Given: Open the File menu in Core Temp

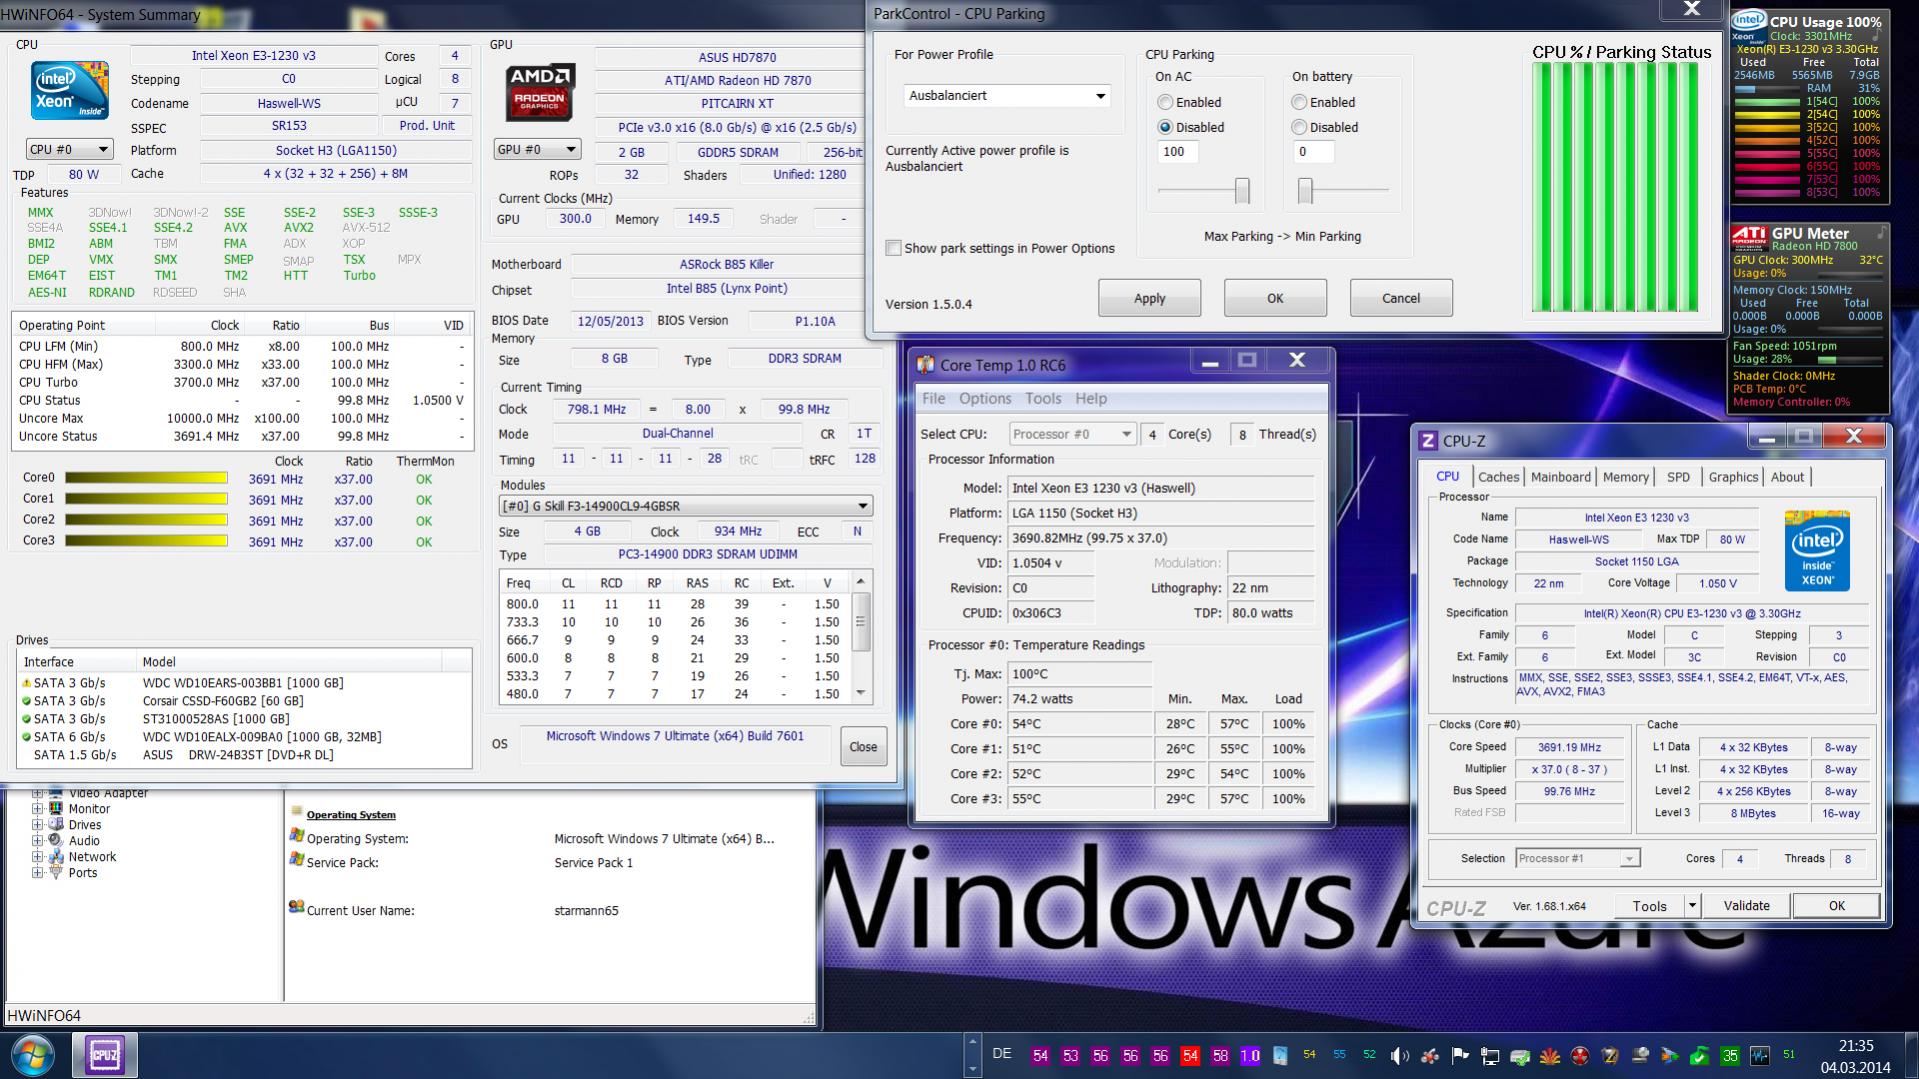Looking at the screenshot, I should pyautogui.click(x=933, y=398).
